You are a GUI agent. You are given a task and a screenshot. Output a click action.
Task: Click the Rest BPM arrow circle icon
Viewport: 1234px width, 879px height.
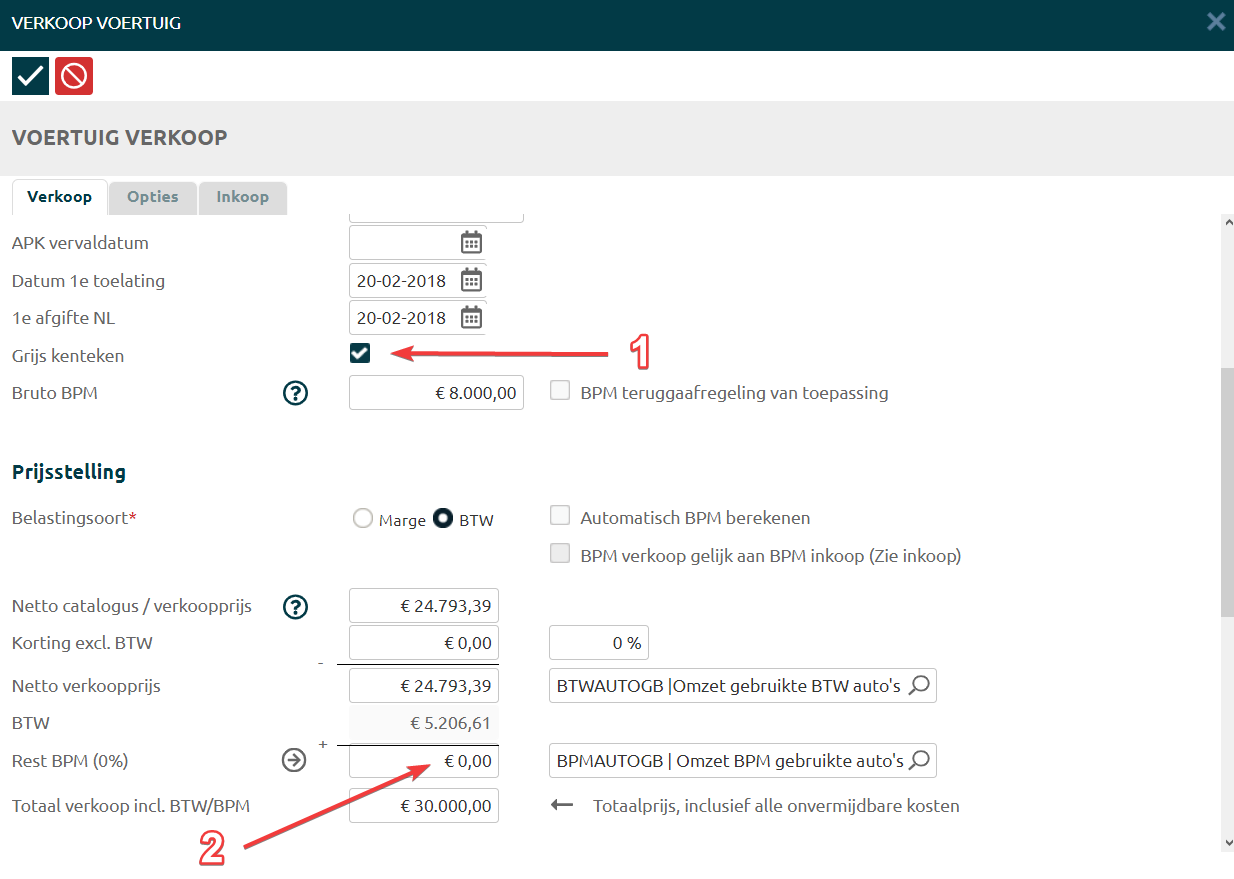coord(294,761)
